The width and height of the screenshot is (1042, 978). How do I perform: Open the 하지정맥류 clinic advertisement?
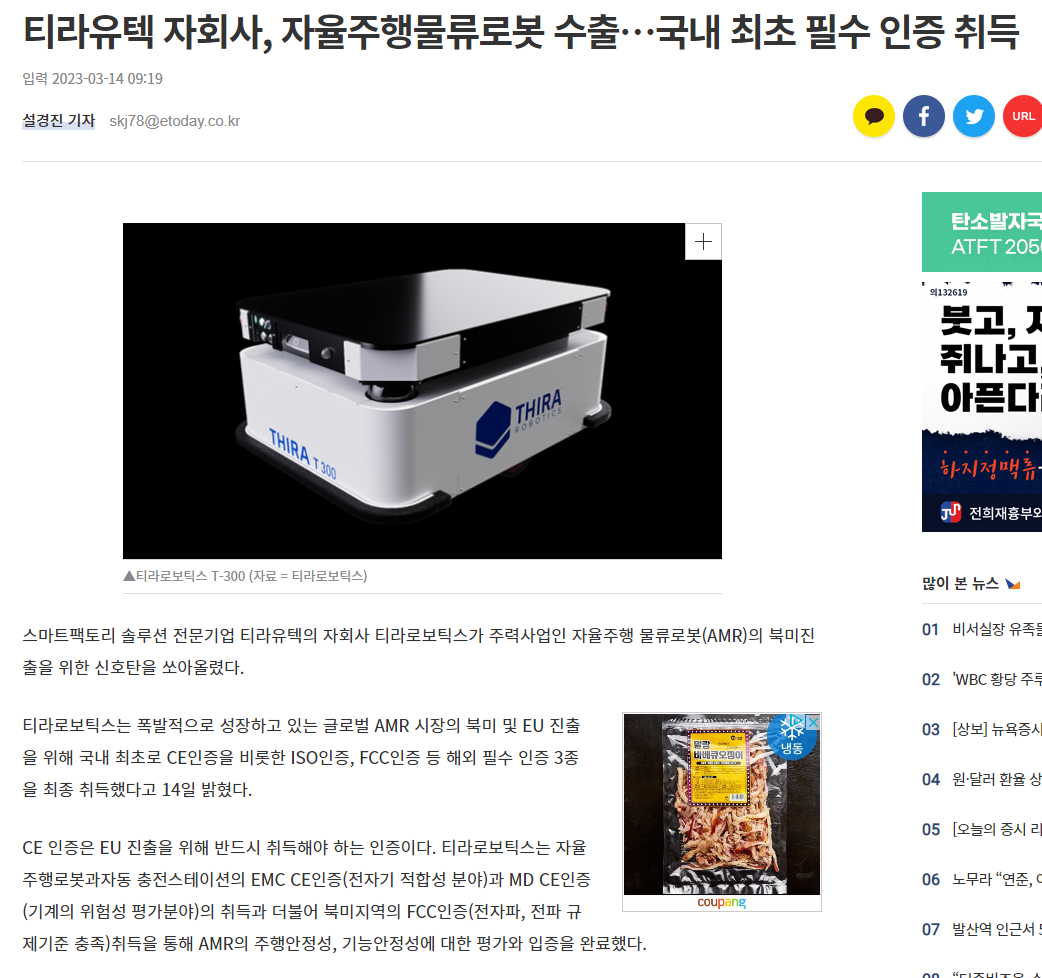[982, 407]
